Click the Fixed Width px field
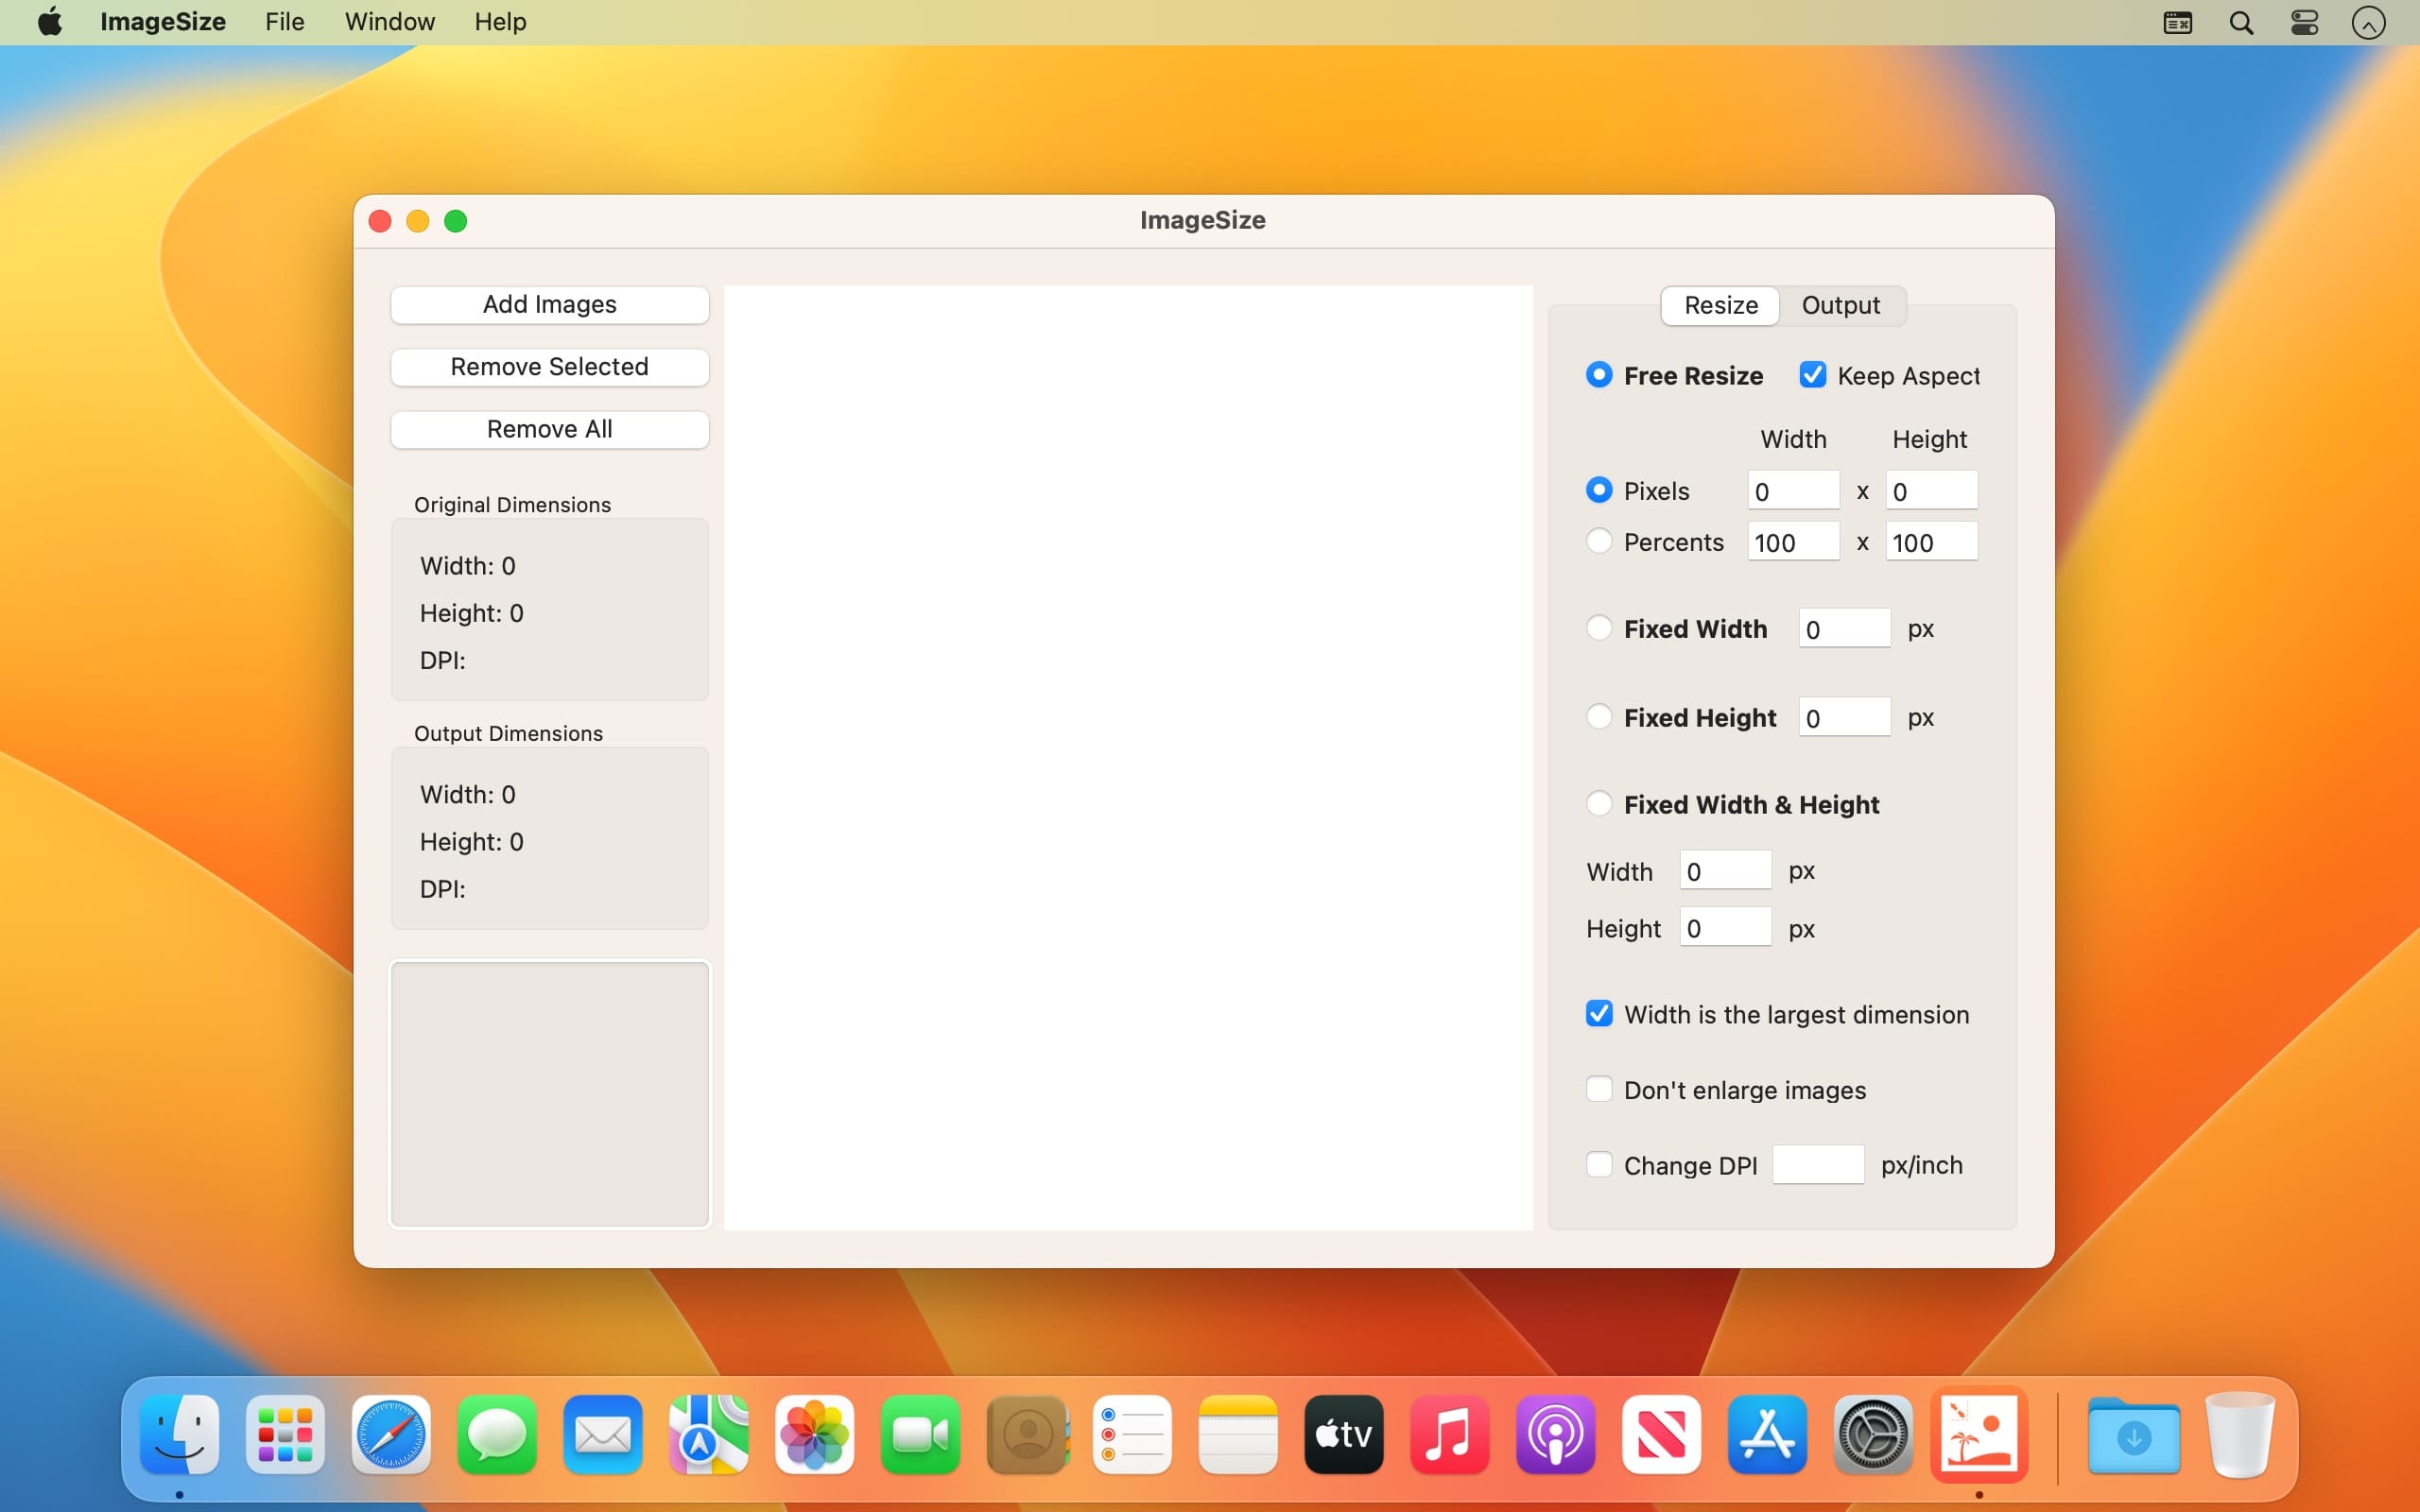Screen dimensions: 2420x1512 (x=1844, y=628)
